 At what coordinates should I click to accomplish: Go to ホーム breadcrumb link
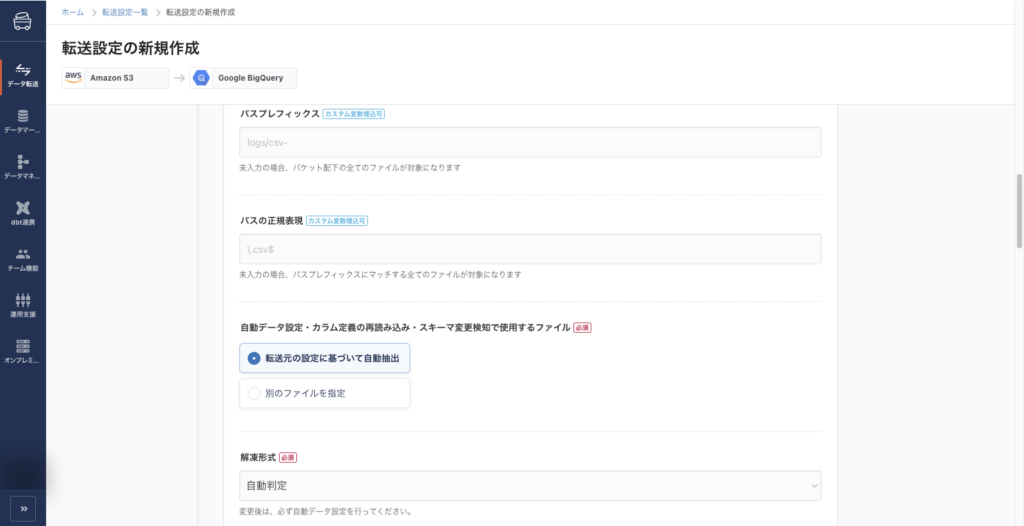72,11
